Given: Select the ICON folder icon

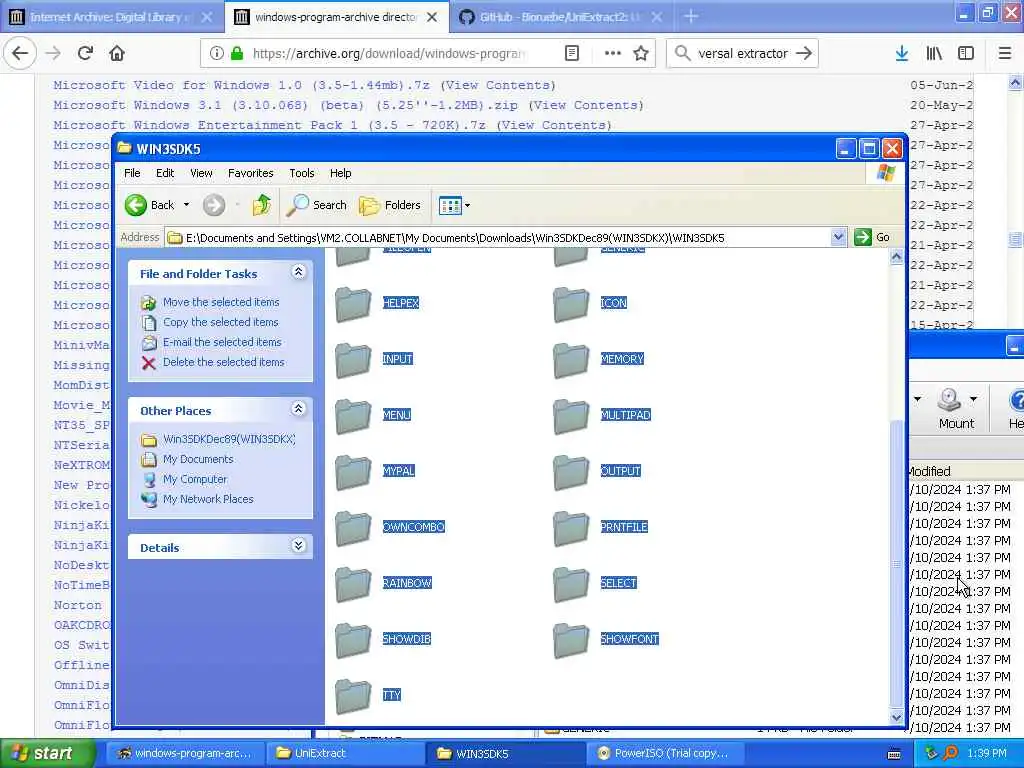Looking at the screenshot, I should [x=571, y=304].
